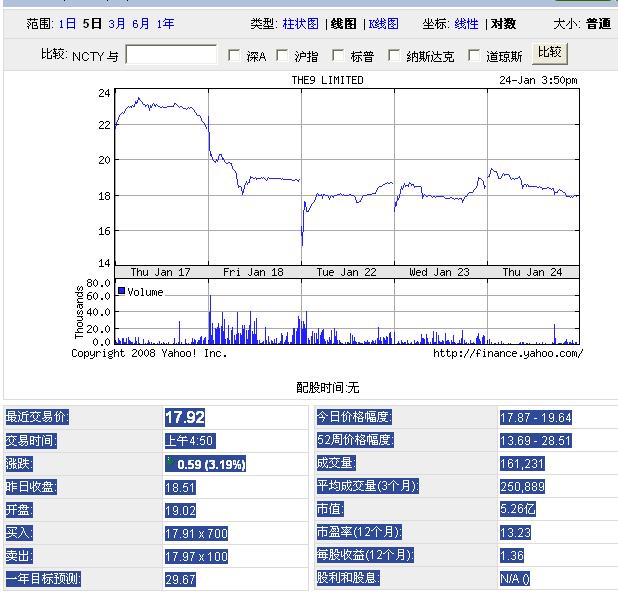618x600 pixels.
Task: Tick the 道琼斯 comparison checkbox
Action: tap(474, 55)
